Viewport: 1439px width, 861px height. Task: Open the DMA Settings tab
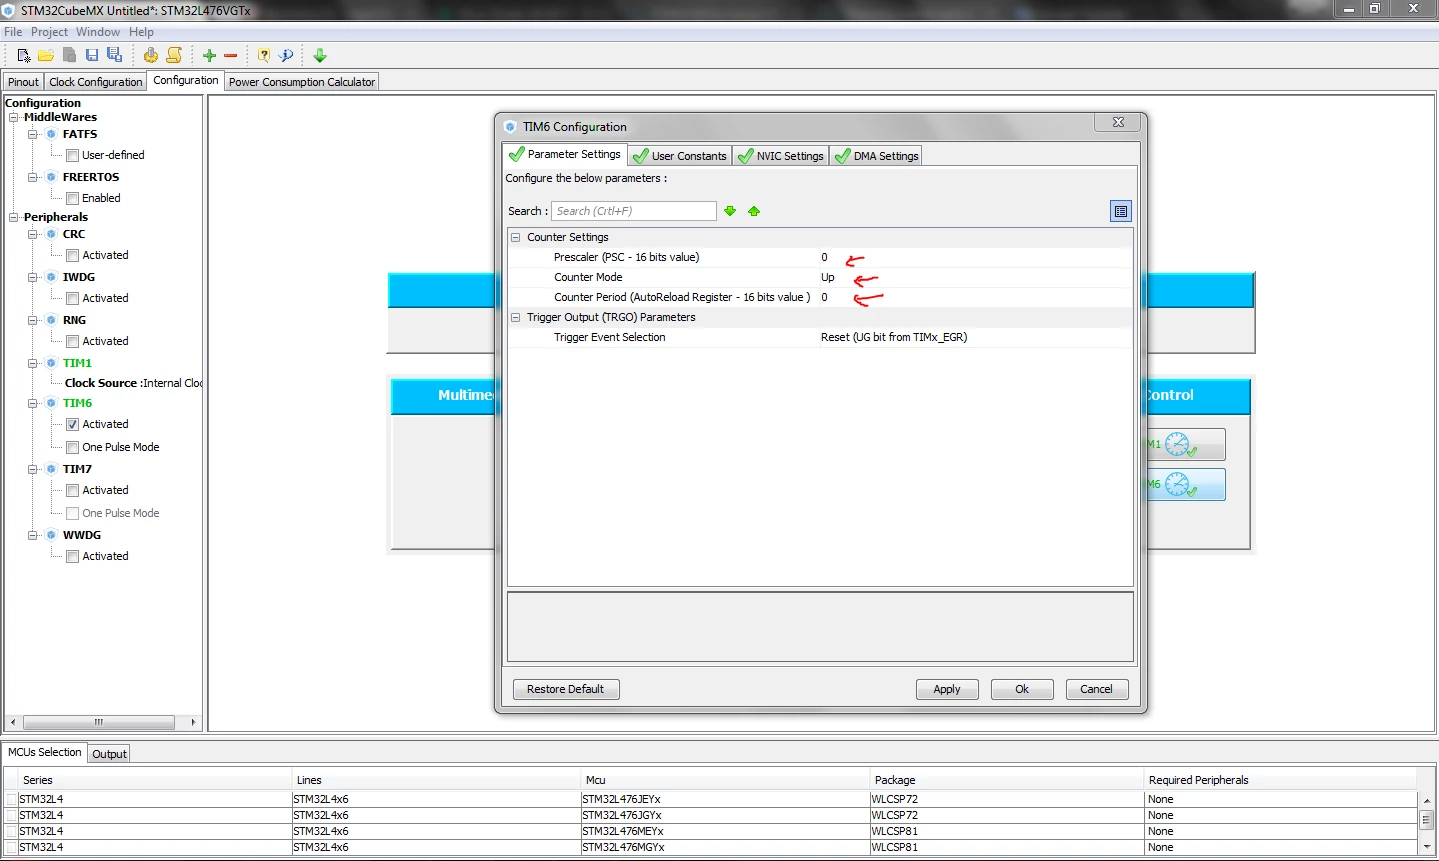pyautogui.click(x=876, y=156)
